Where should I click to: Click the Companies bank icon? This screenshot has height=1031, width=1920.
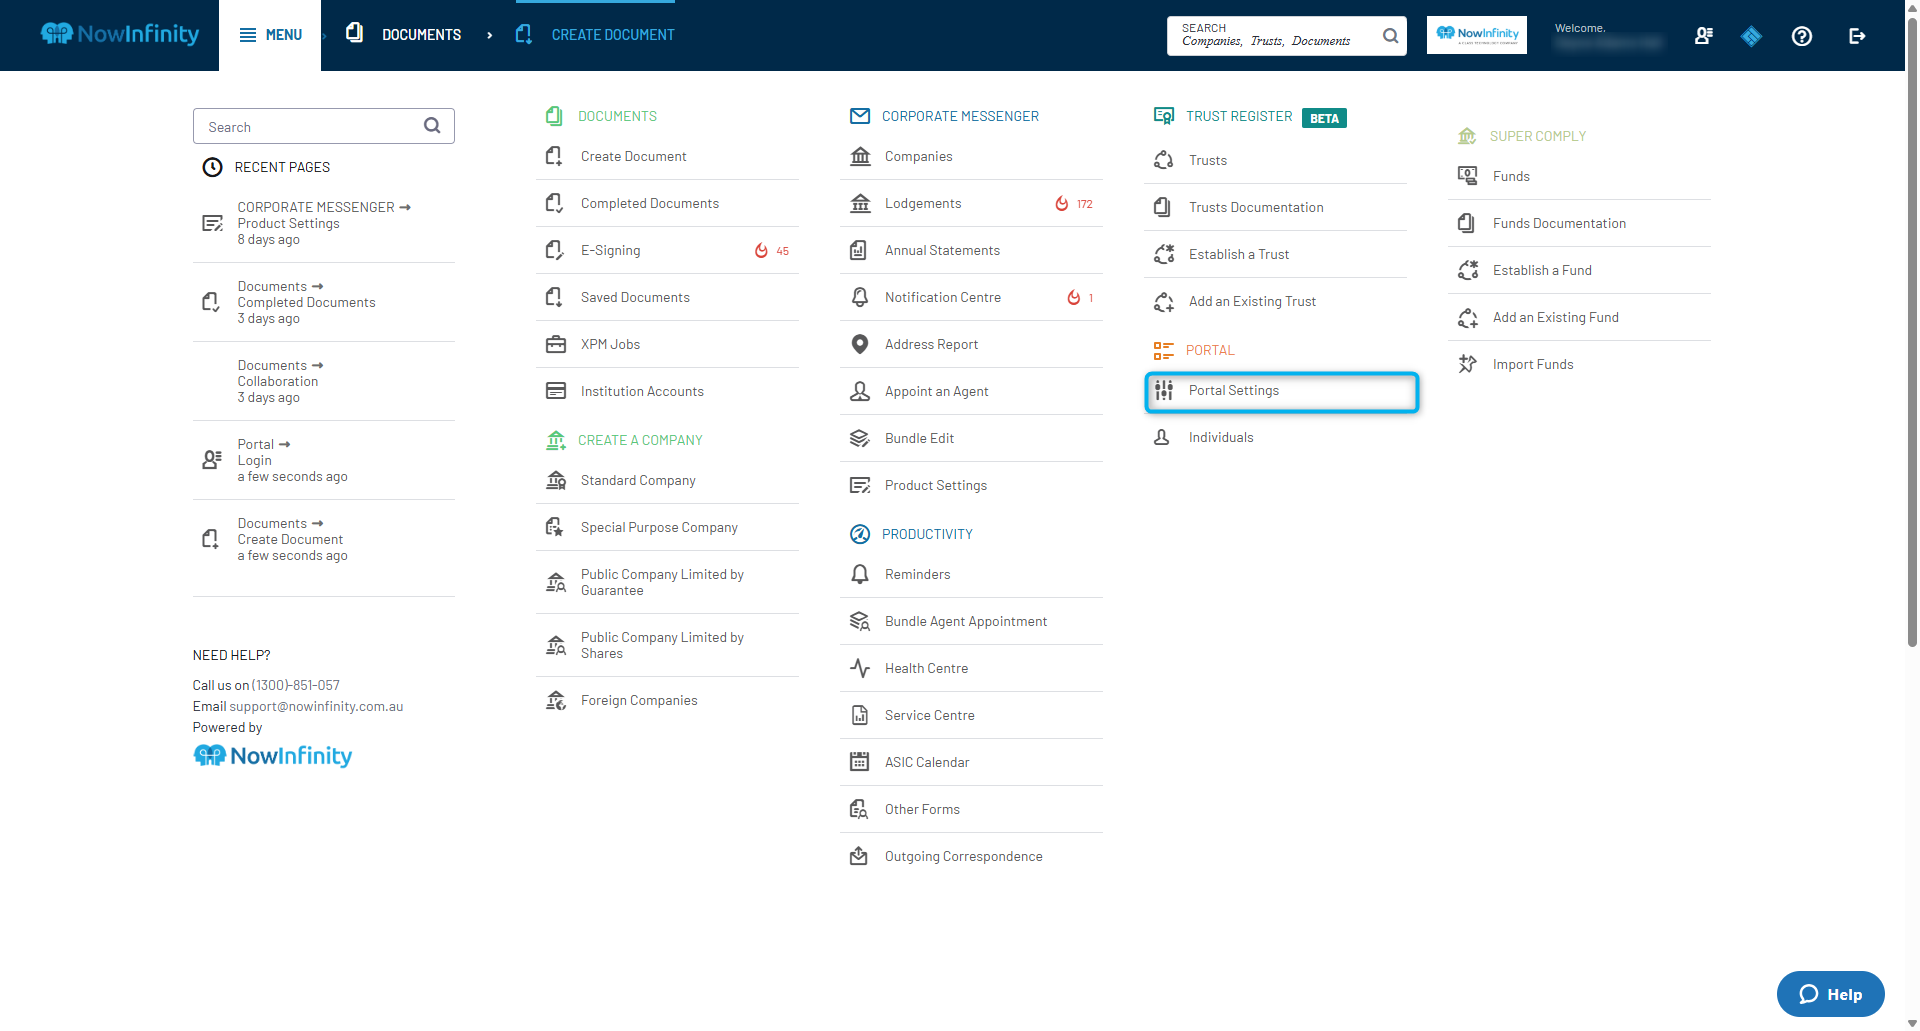(x=860, y=156)
